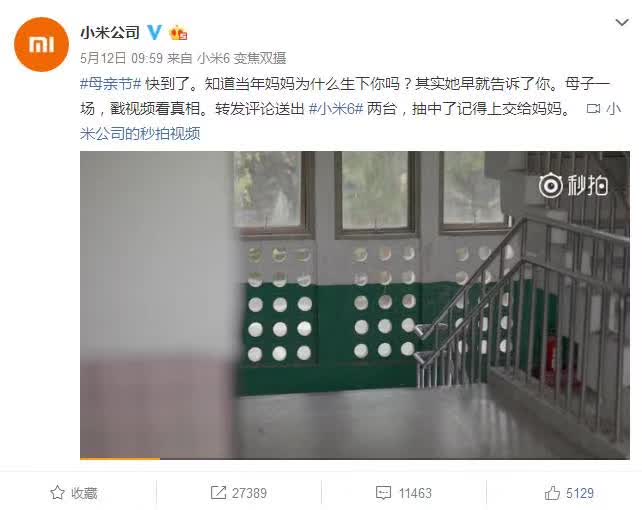Click the 秒拍 watermark logo on video
642x510 pixels.
[573, 186]
